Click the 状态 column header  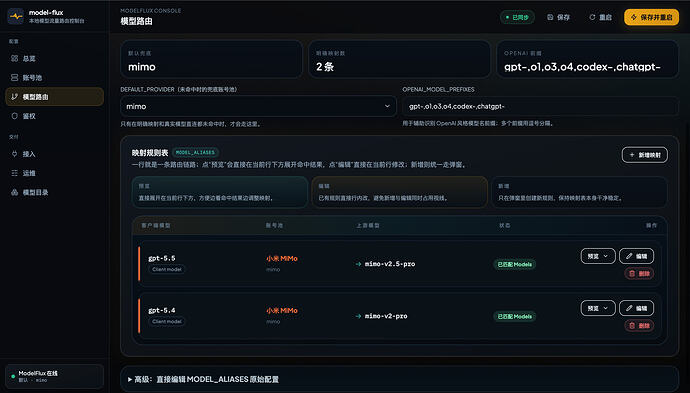(505, 225)
